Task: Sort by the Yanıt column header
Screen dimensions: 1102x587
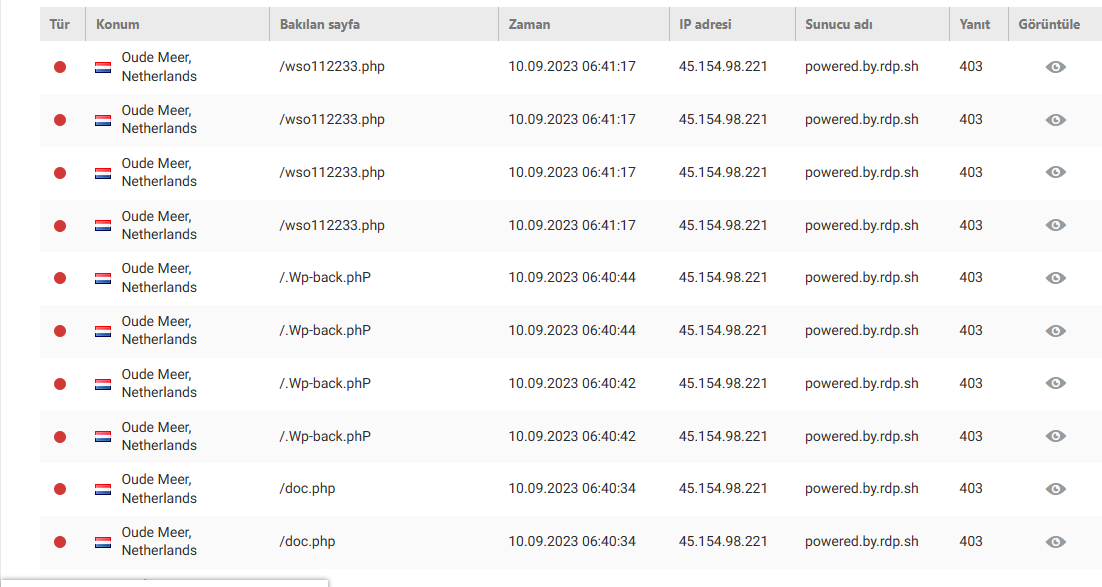Action: pyautogui.click(x=974, y=25)
